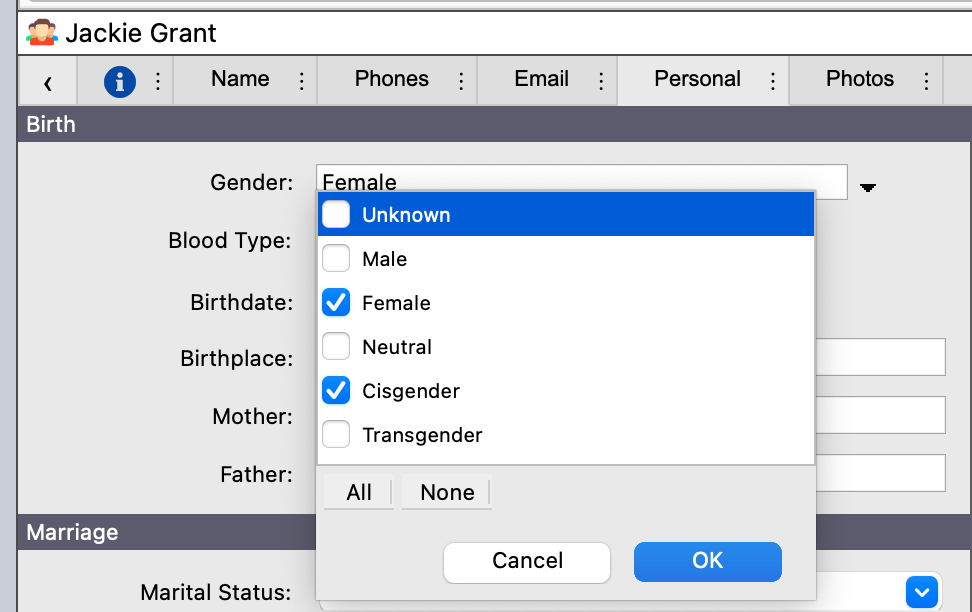972x612 pixels.
Task: Open the Photos tab options dots
Action: coord(926,81)
